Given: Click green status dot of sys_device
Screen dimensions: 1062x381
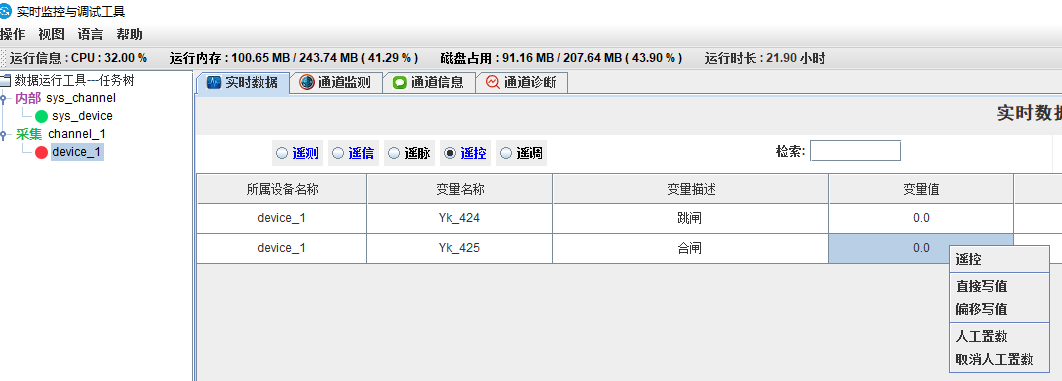Looking at the screenshot, I should tap(42, 116).
